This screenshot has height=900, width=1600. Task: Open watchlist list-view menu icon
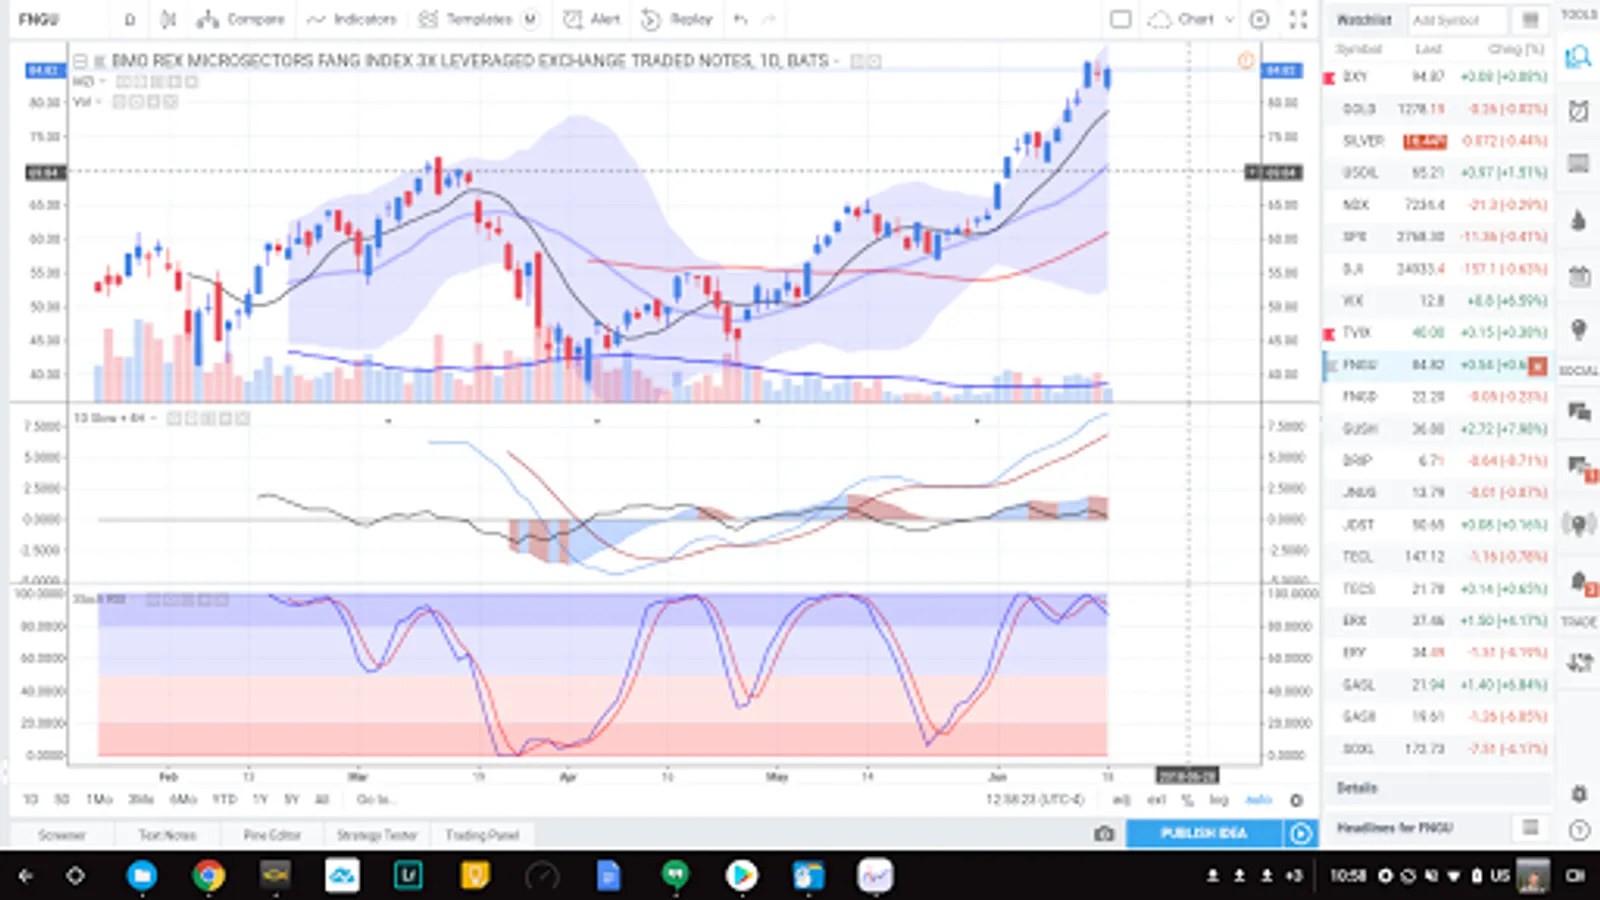coord(1530,20)
